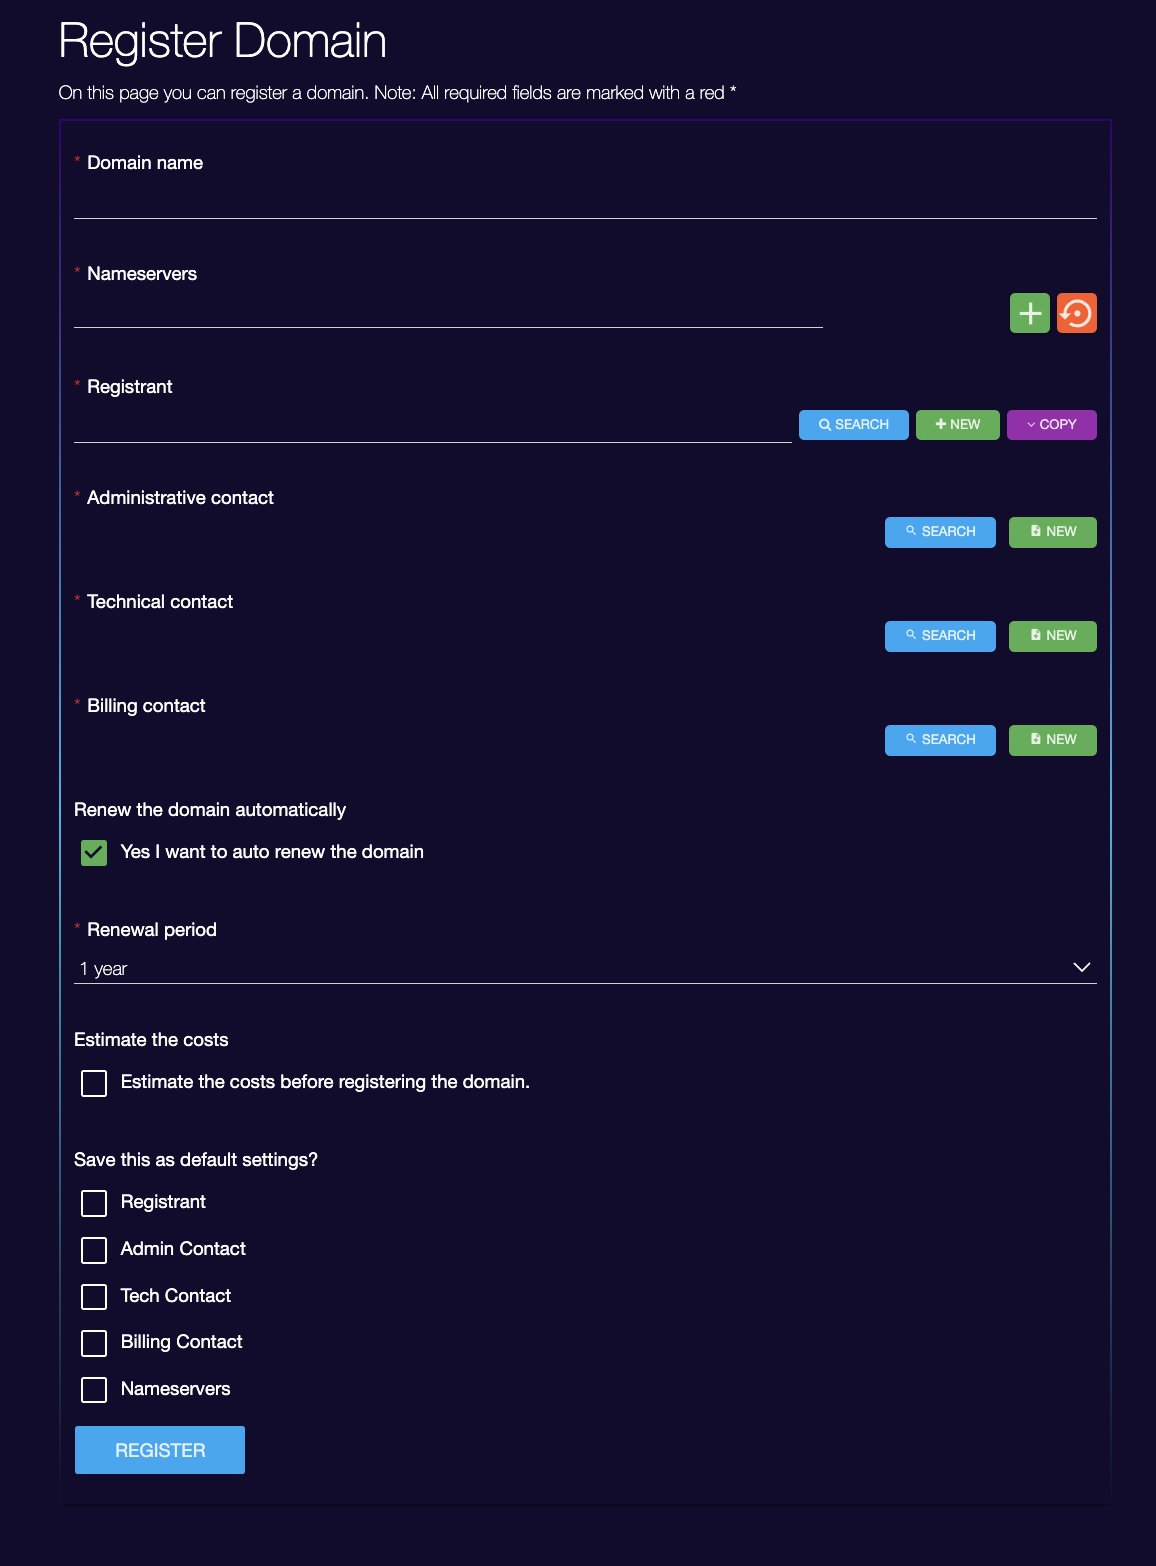Click the green plus add nameserver icon

tap(1030, 313)
